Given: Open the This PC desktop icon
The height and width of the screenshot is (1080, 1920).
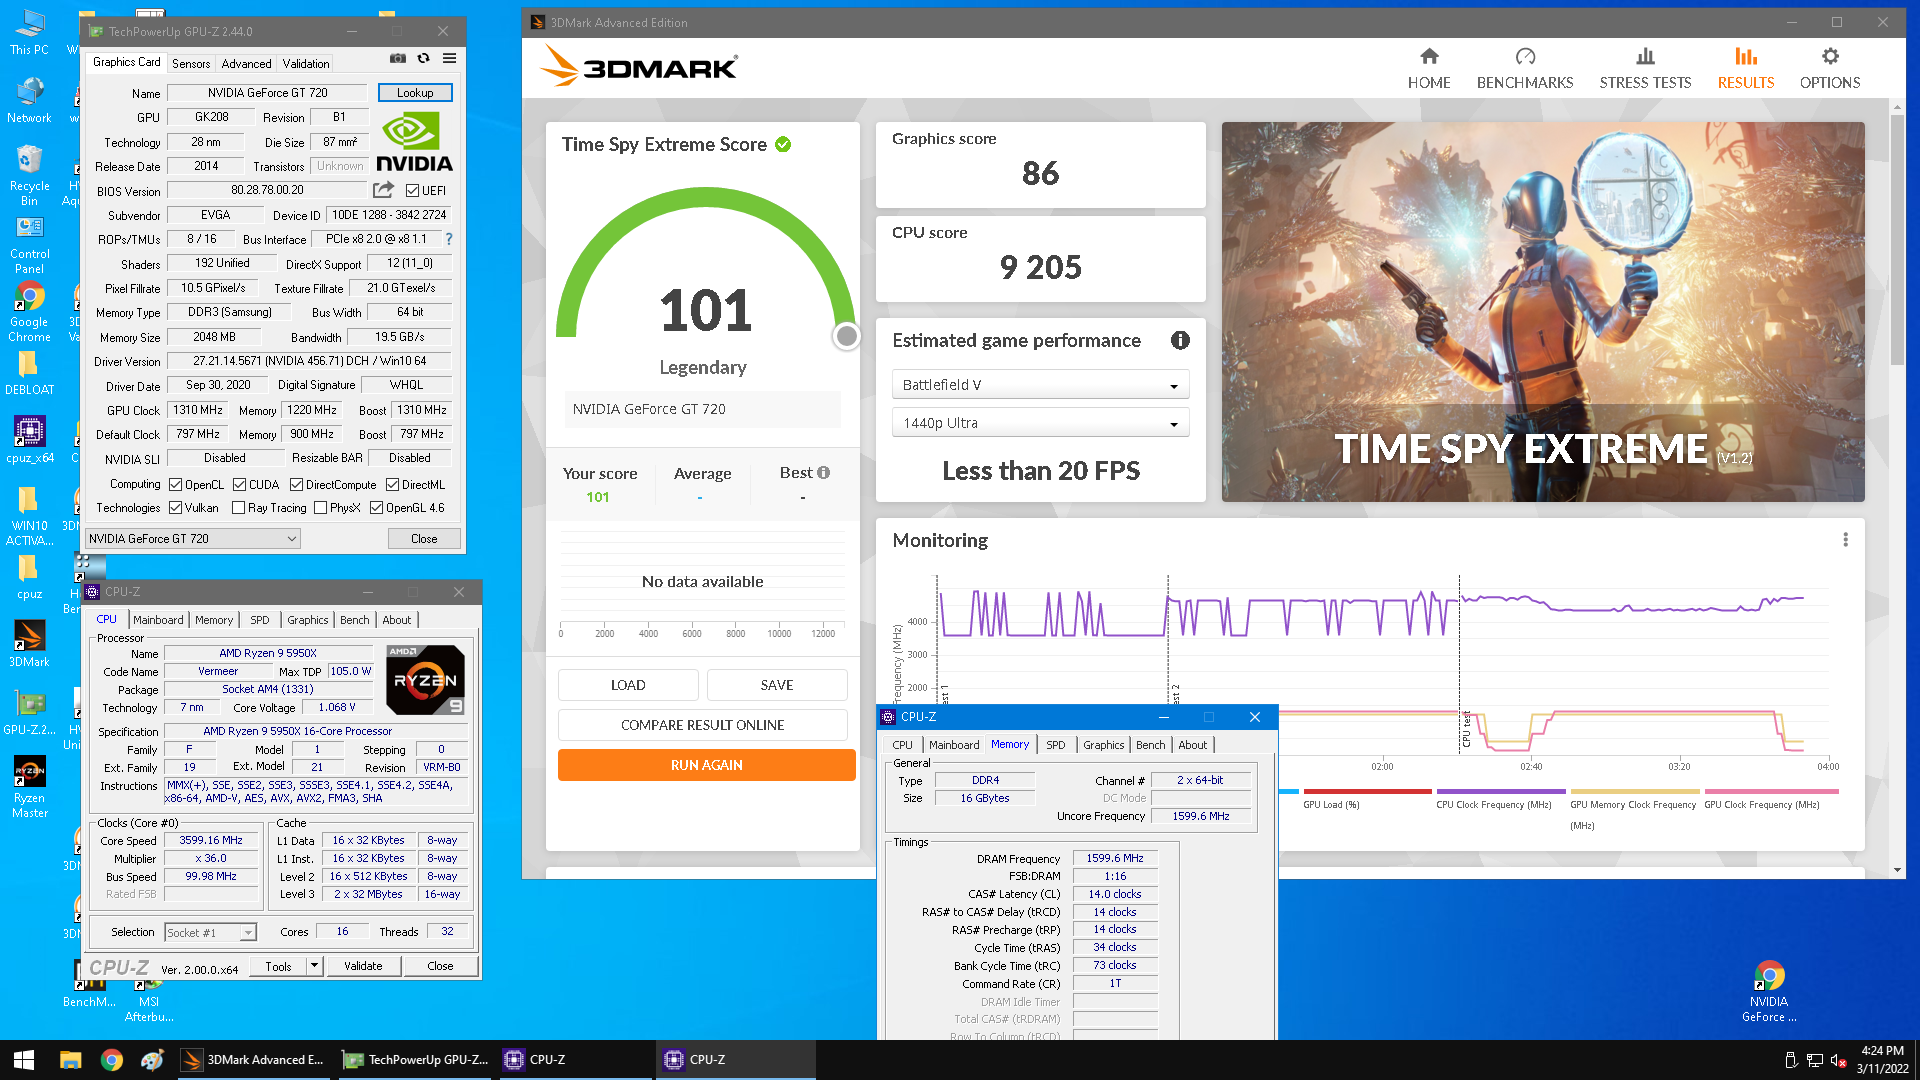Looking at the screenshot, I should click(x=29, y=33).
